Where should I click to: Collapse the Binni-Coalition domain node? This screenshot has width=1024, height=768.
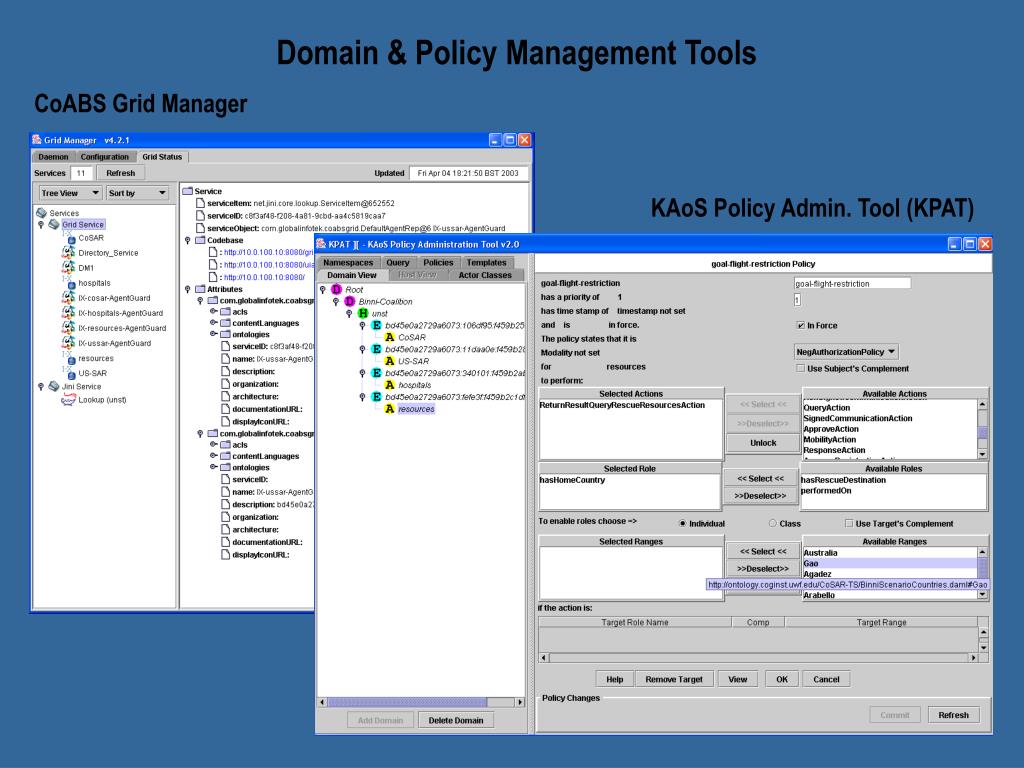[x=336, y=301]
